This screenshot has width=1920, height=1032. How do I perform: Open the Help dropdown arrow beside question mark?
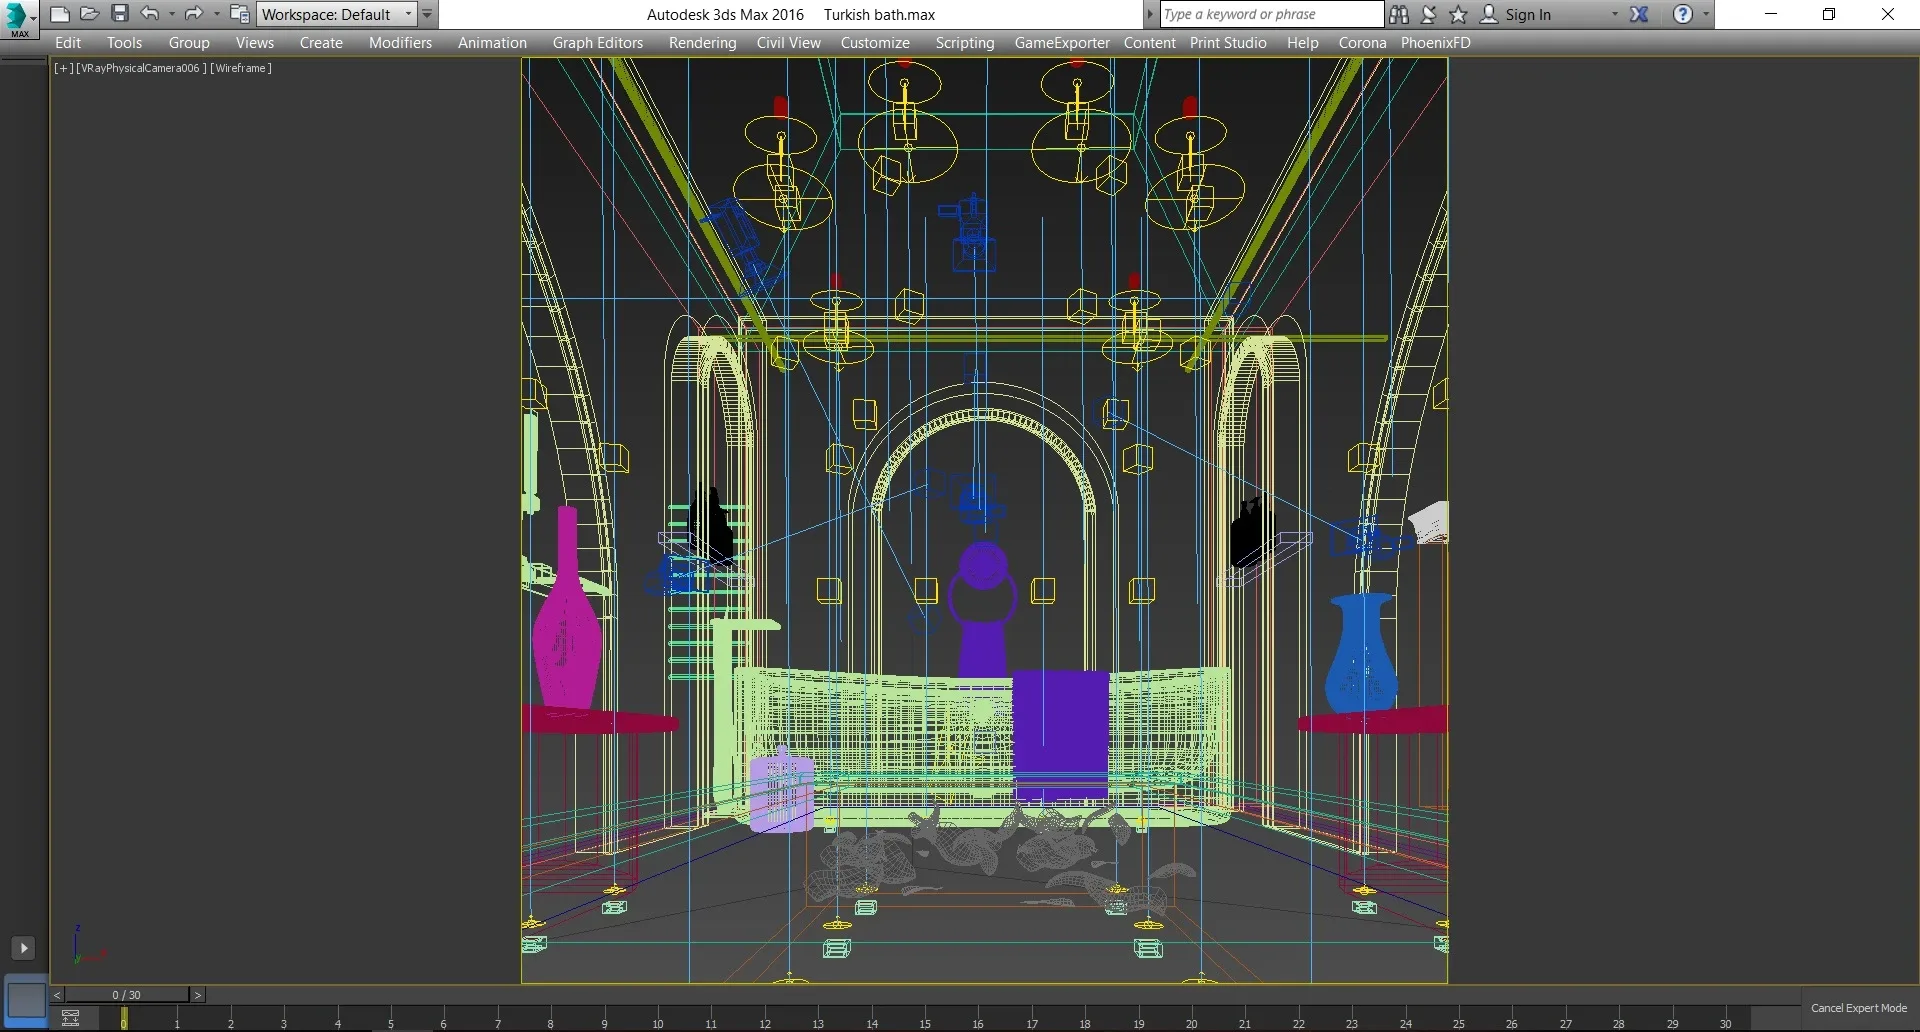click(x=1706, y=14)
